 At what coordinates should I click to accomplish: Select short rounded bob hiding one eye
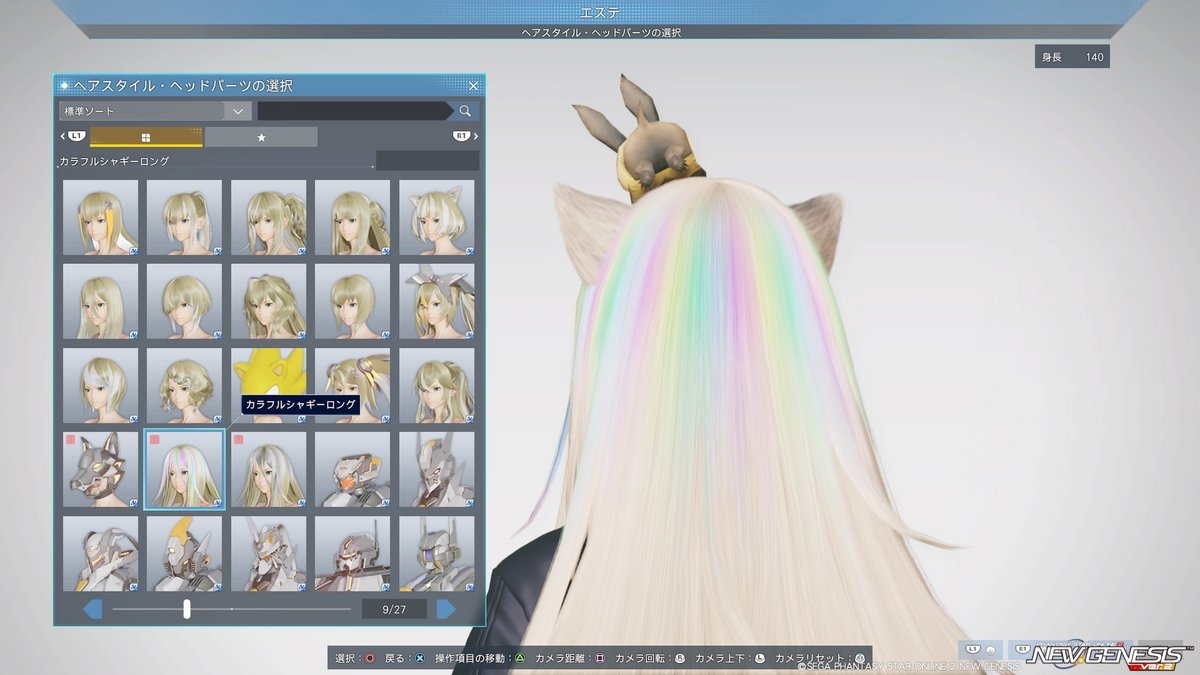(x=184, y=302)
